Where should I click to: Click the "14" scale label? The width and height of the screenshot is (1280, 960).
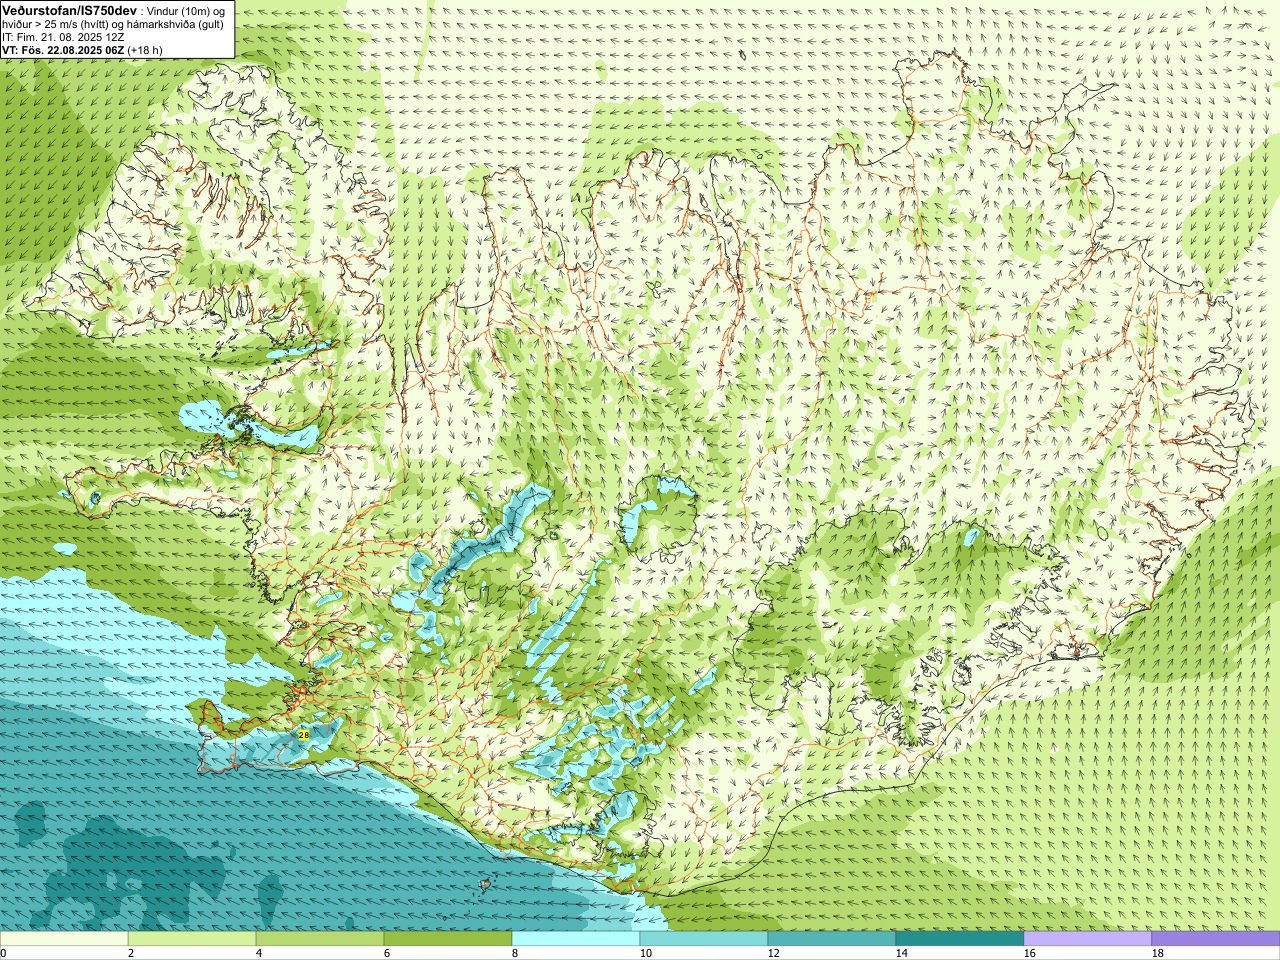[901, 953]
